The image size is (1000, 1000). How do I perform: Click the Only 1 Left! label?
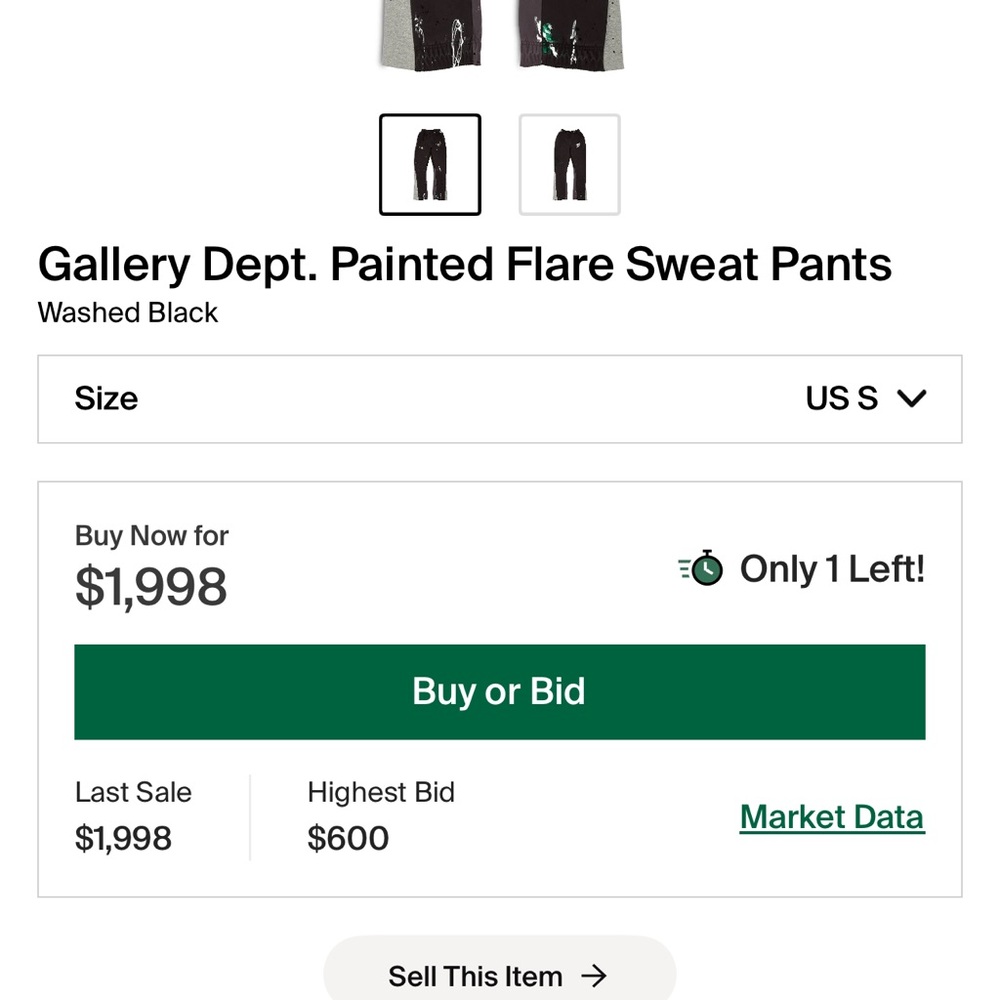831,568
